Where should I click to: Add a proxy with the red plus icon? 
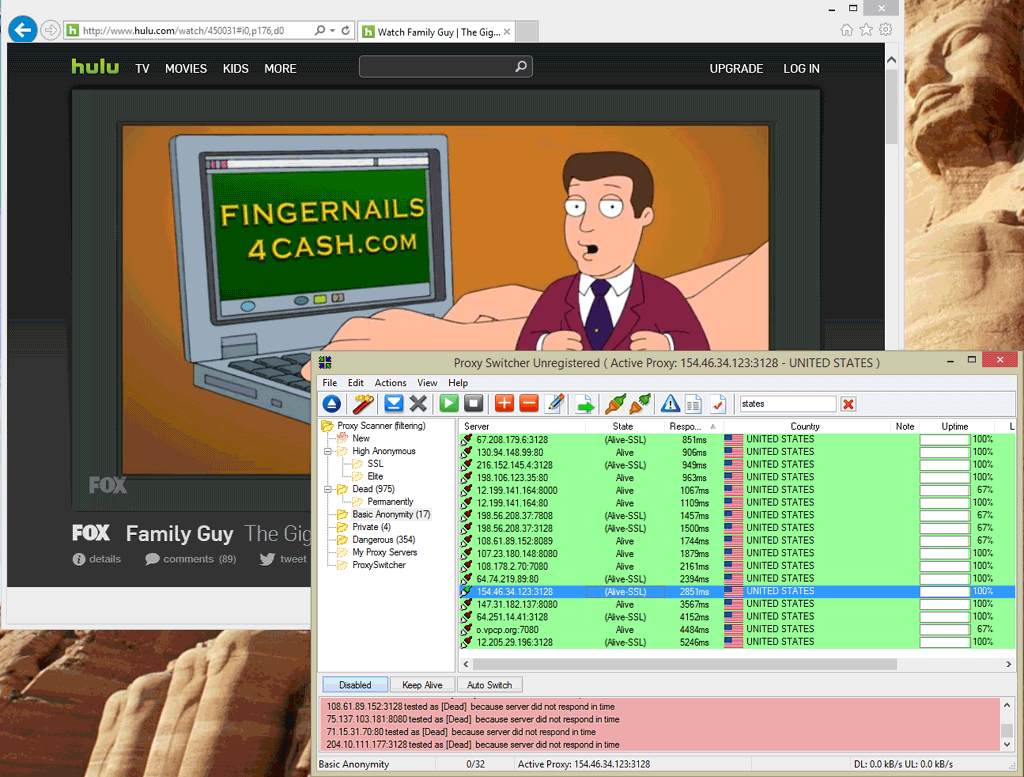pos(504,404)
